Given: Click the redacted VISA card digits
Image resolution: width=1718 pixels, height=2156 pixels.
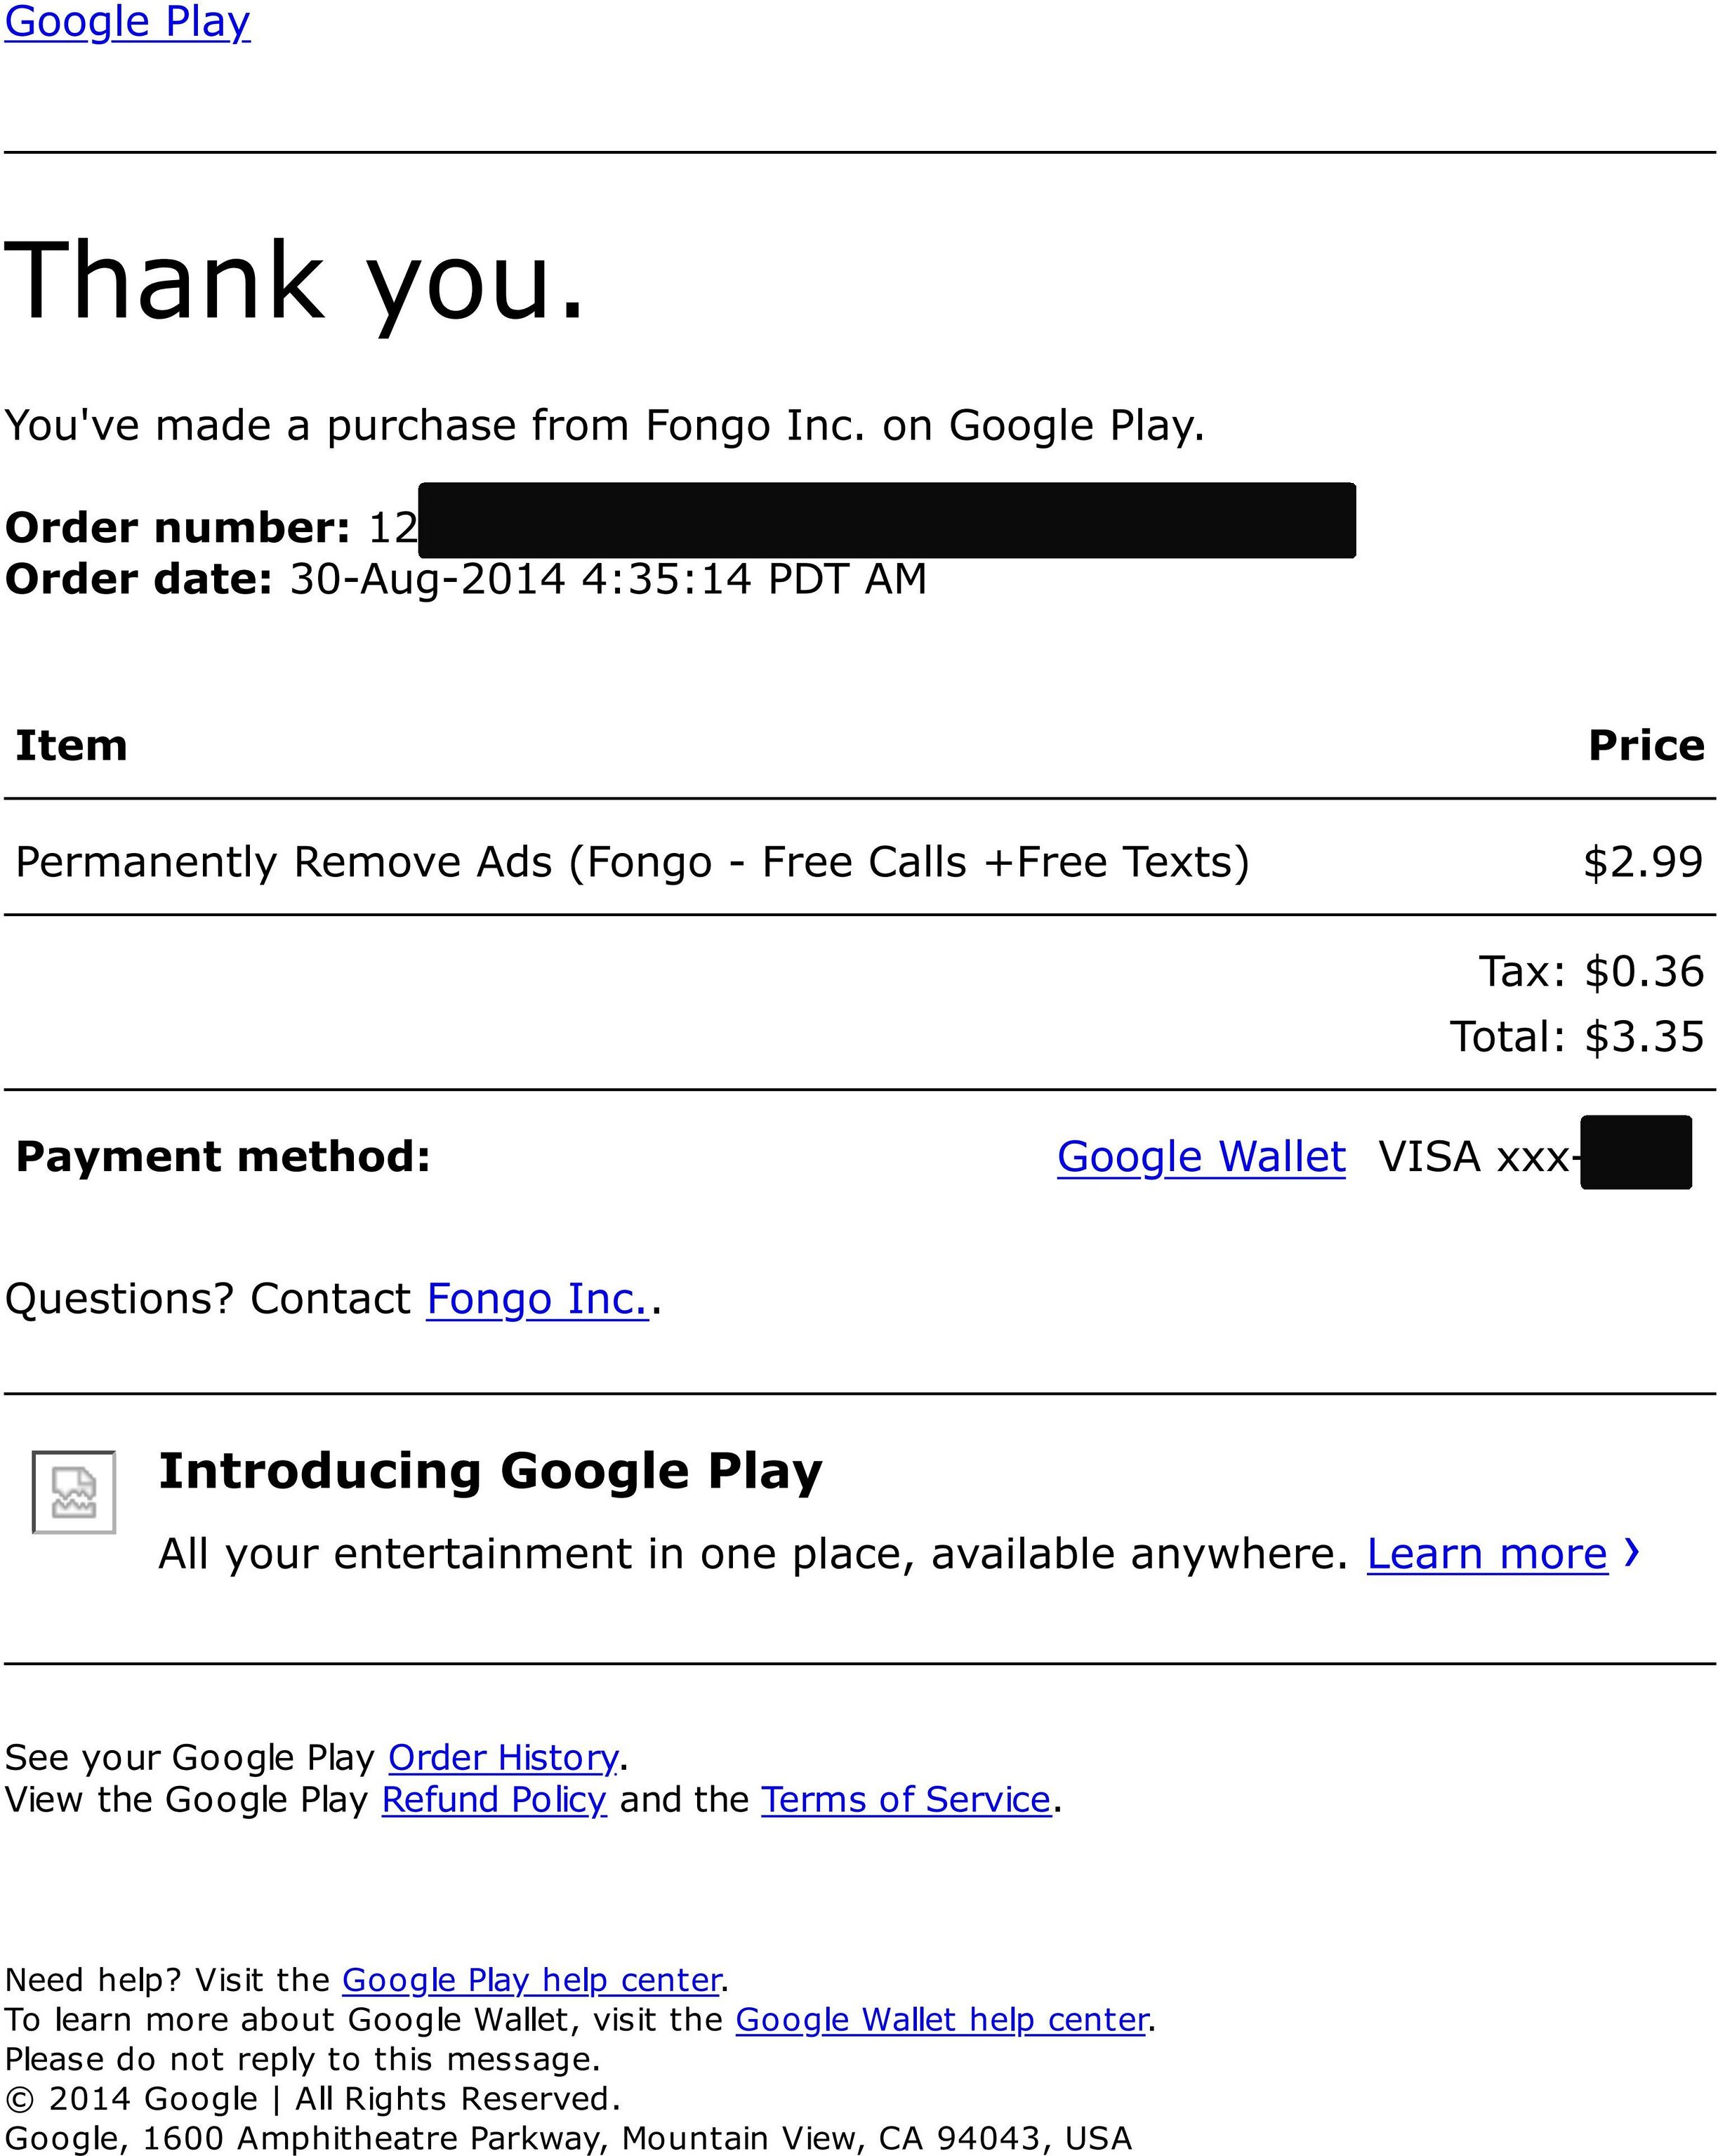Looking at the screenshot, I should (x=1636, y=1152).
